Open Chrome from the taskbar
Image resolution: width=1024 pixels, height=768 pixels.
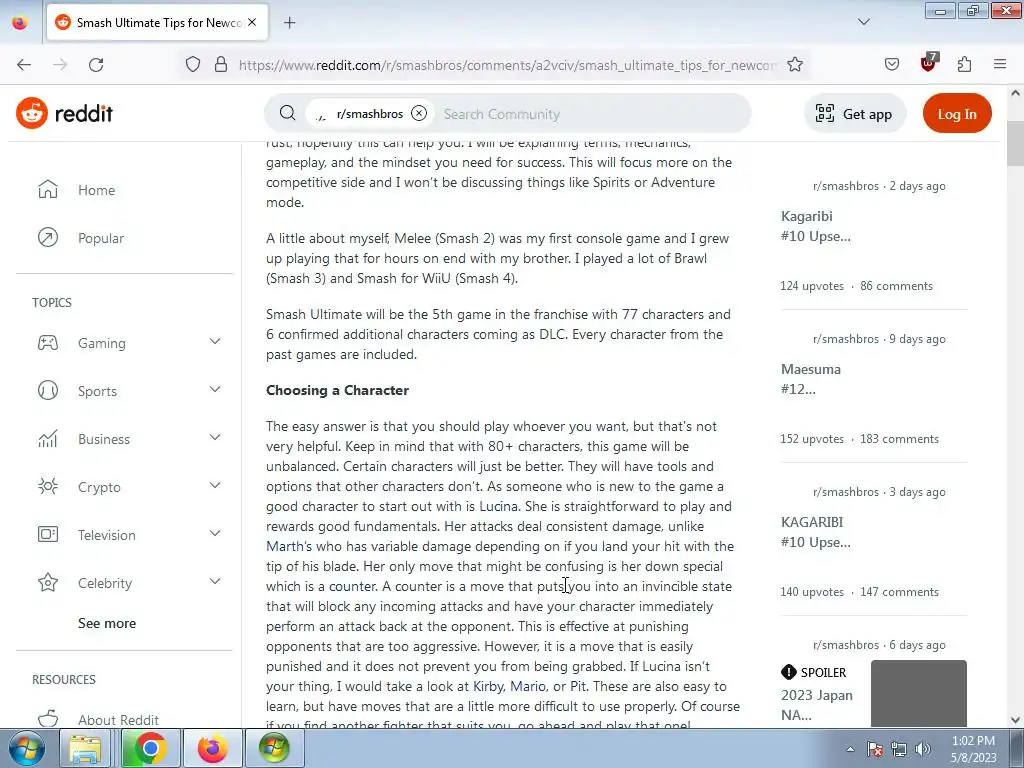(150, 748)
